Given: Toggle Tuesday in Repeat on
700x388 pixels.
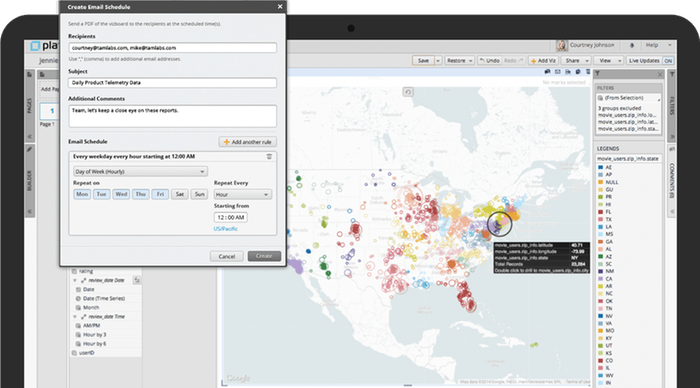Looking at the screenshot, I should pyautogui.click(x=101, y=194).
